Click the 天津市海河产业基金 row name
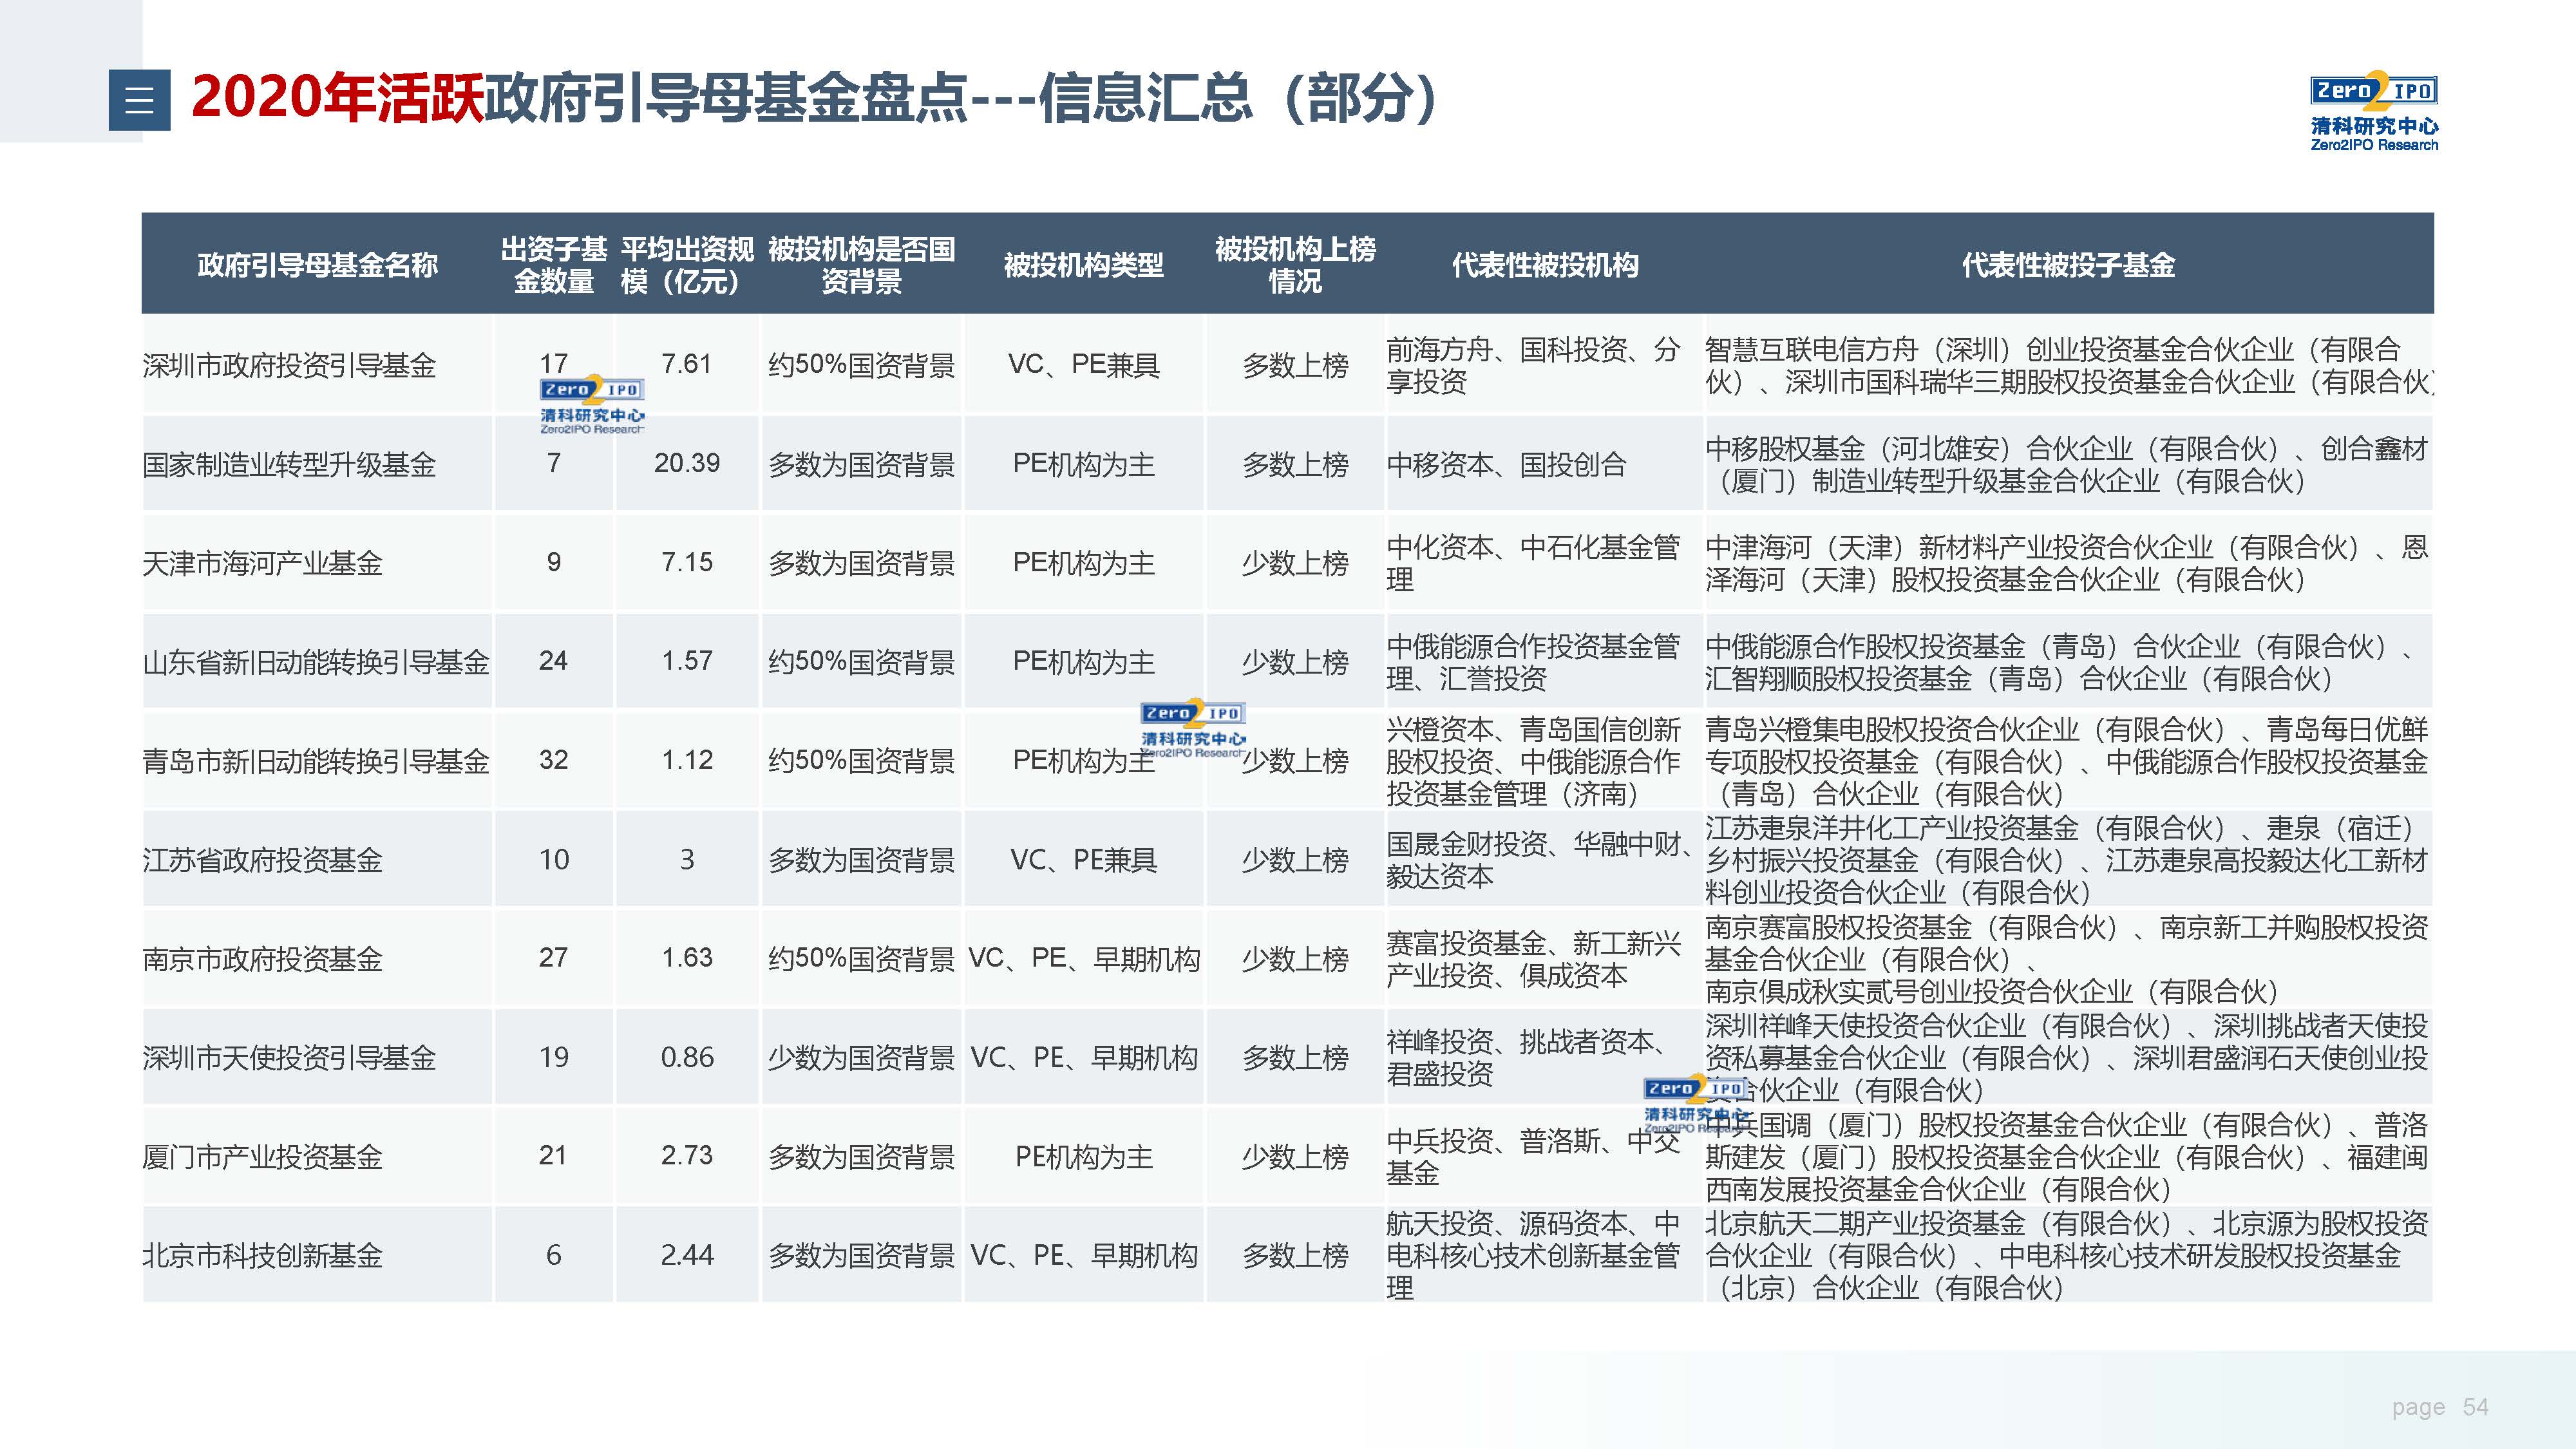The image size is (2576, 1449). coord(263,563)
